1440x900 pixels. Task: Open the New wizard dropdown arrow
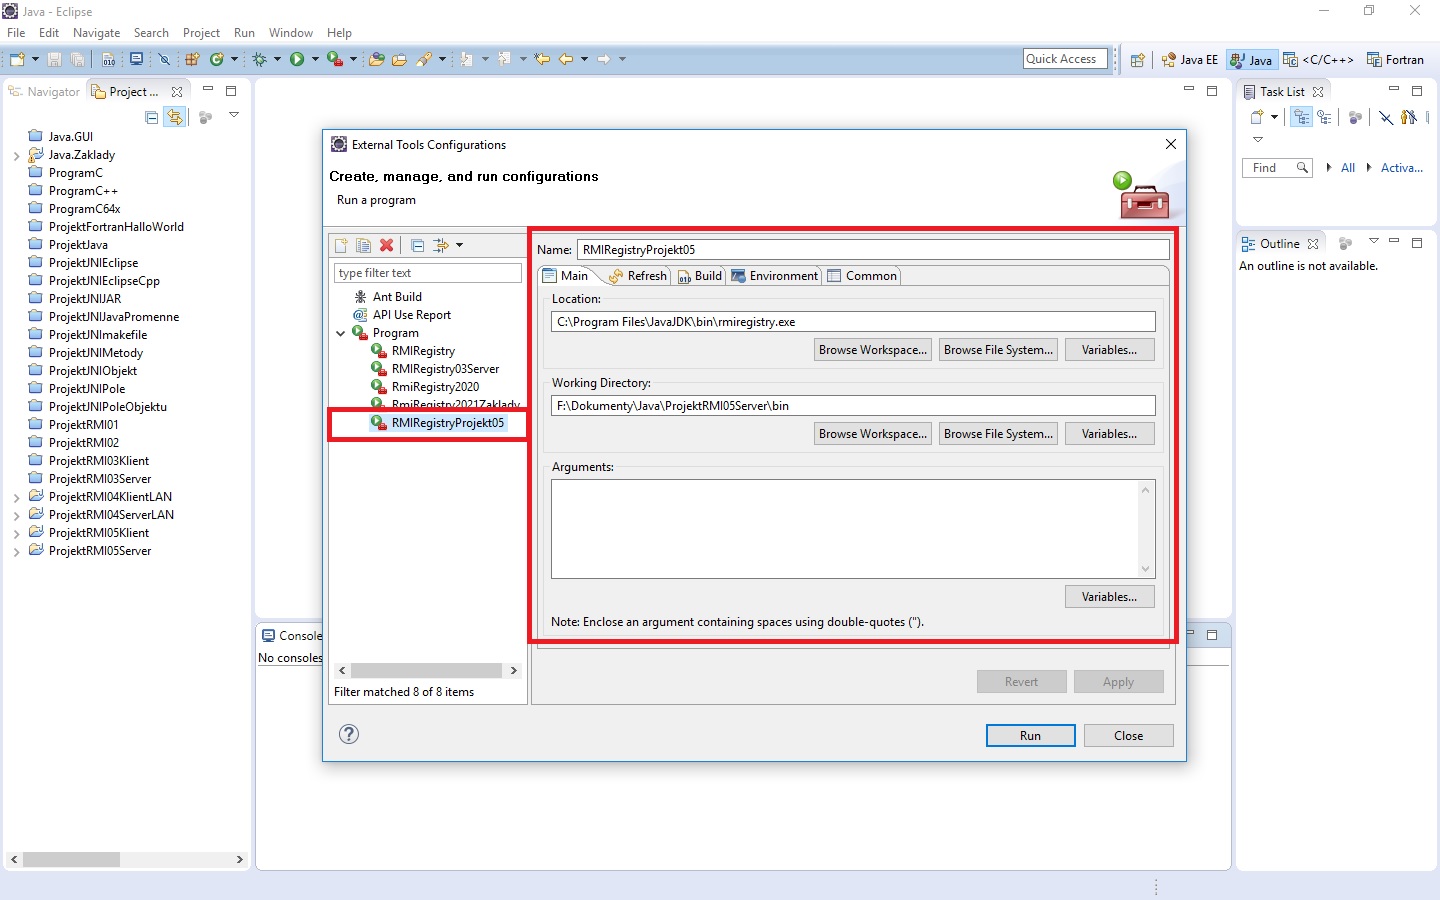(35, 59)
